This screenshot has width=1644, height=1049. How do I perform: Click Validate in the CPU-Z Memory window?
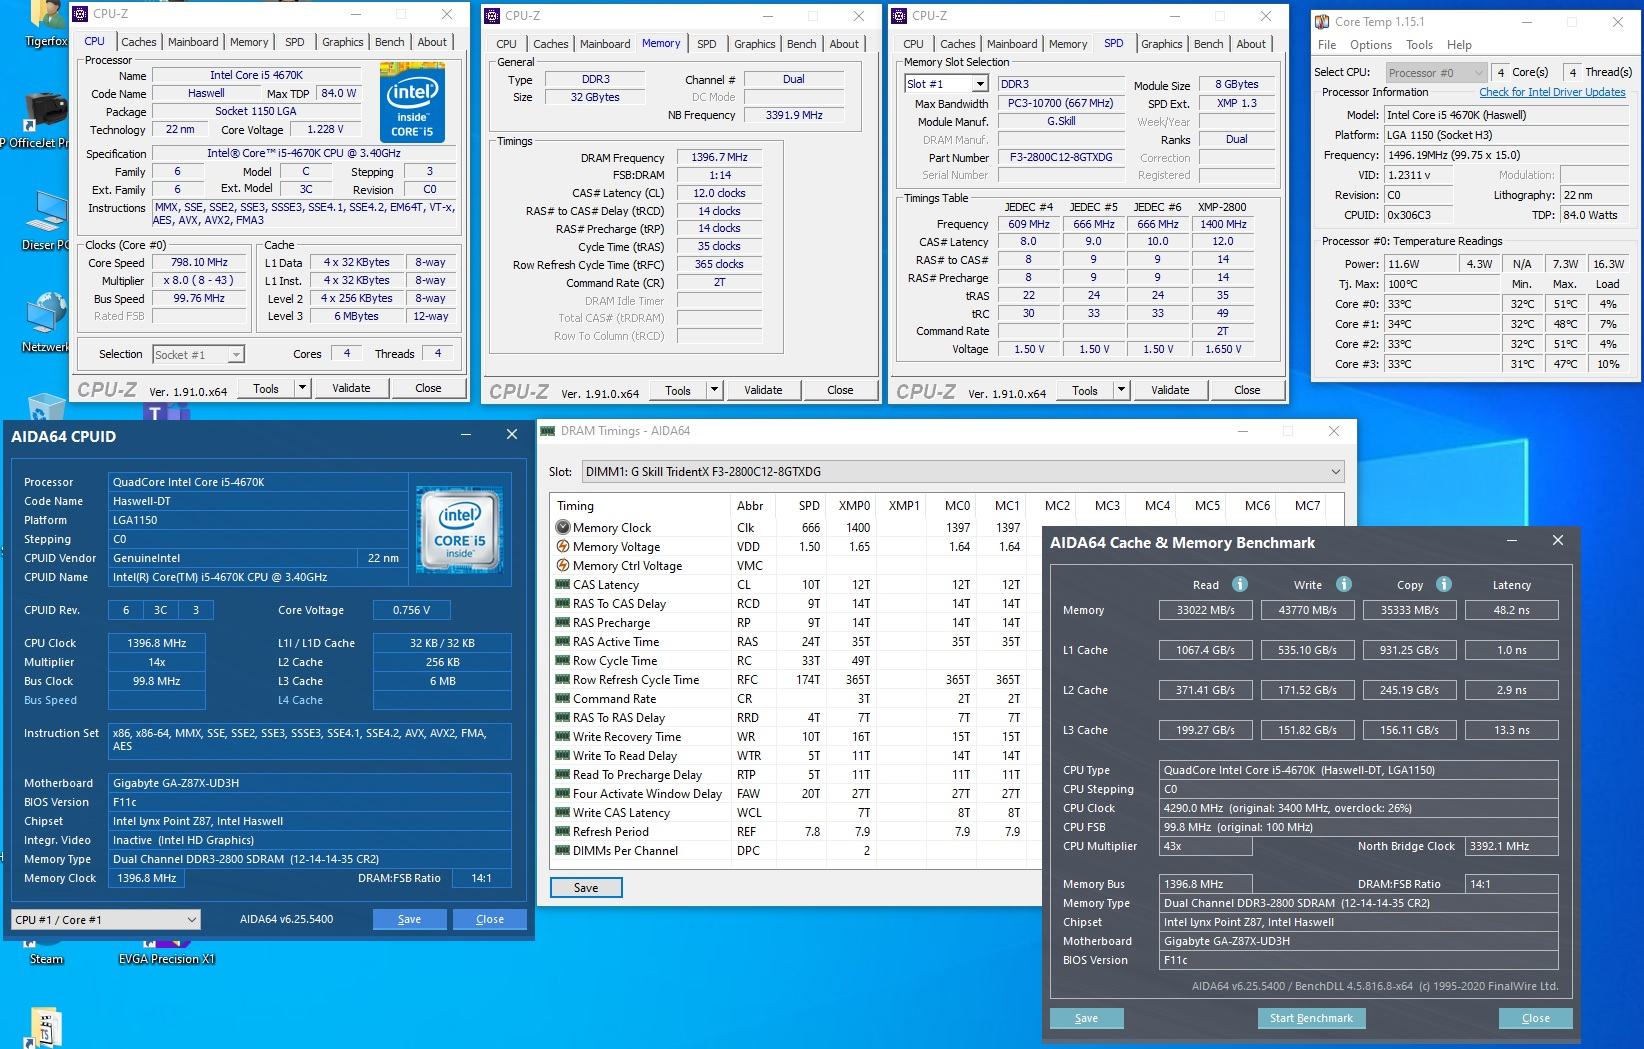click(x=763, y=390)
